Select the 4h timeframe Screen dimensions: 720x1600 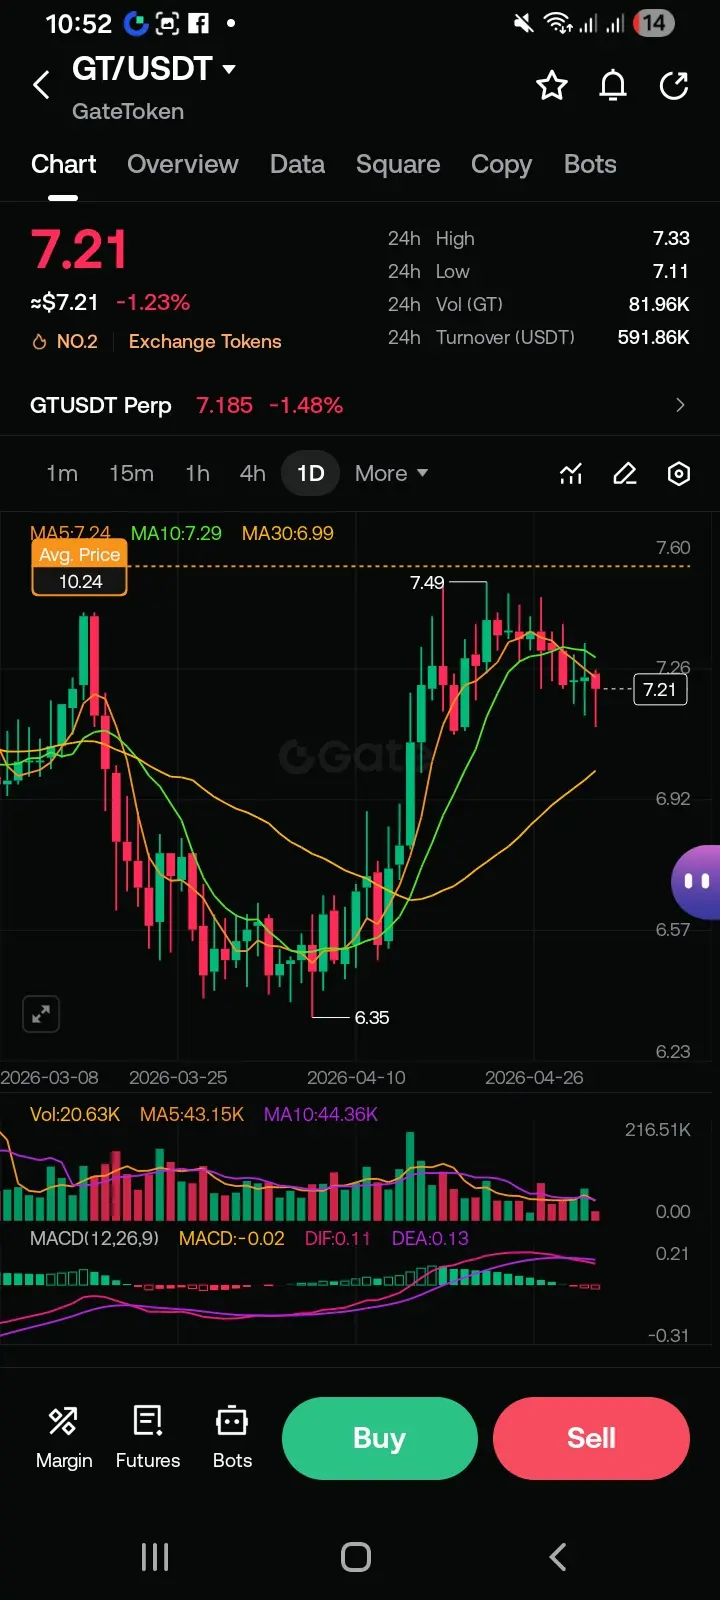(253, 473)
